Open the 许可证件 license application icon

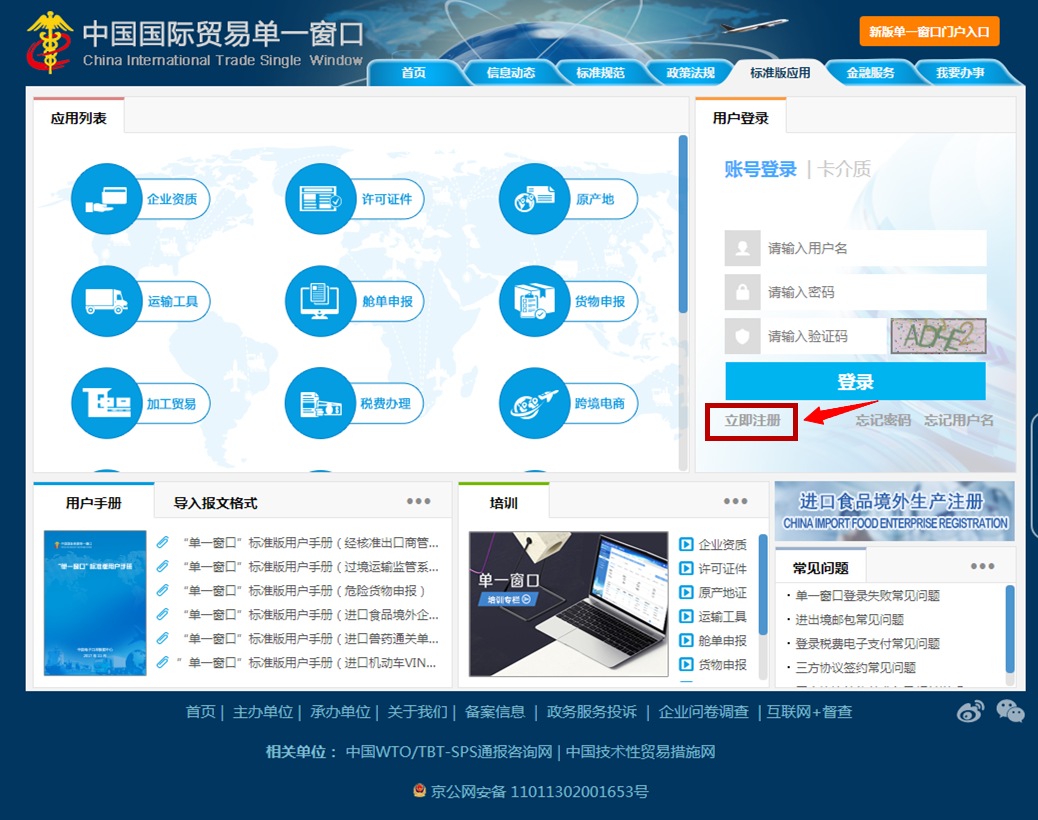click(x=321, y=199)
